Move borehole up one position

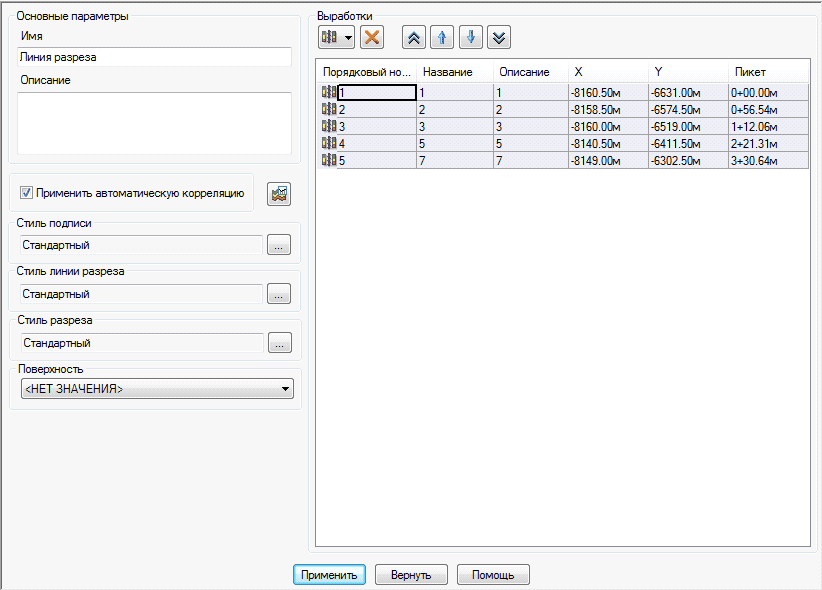(x=442, y=38)
